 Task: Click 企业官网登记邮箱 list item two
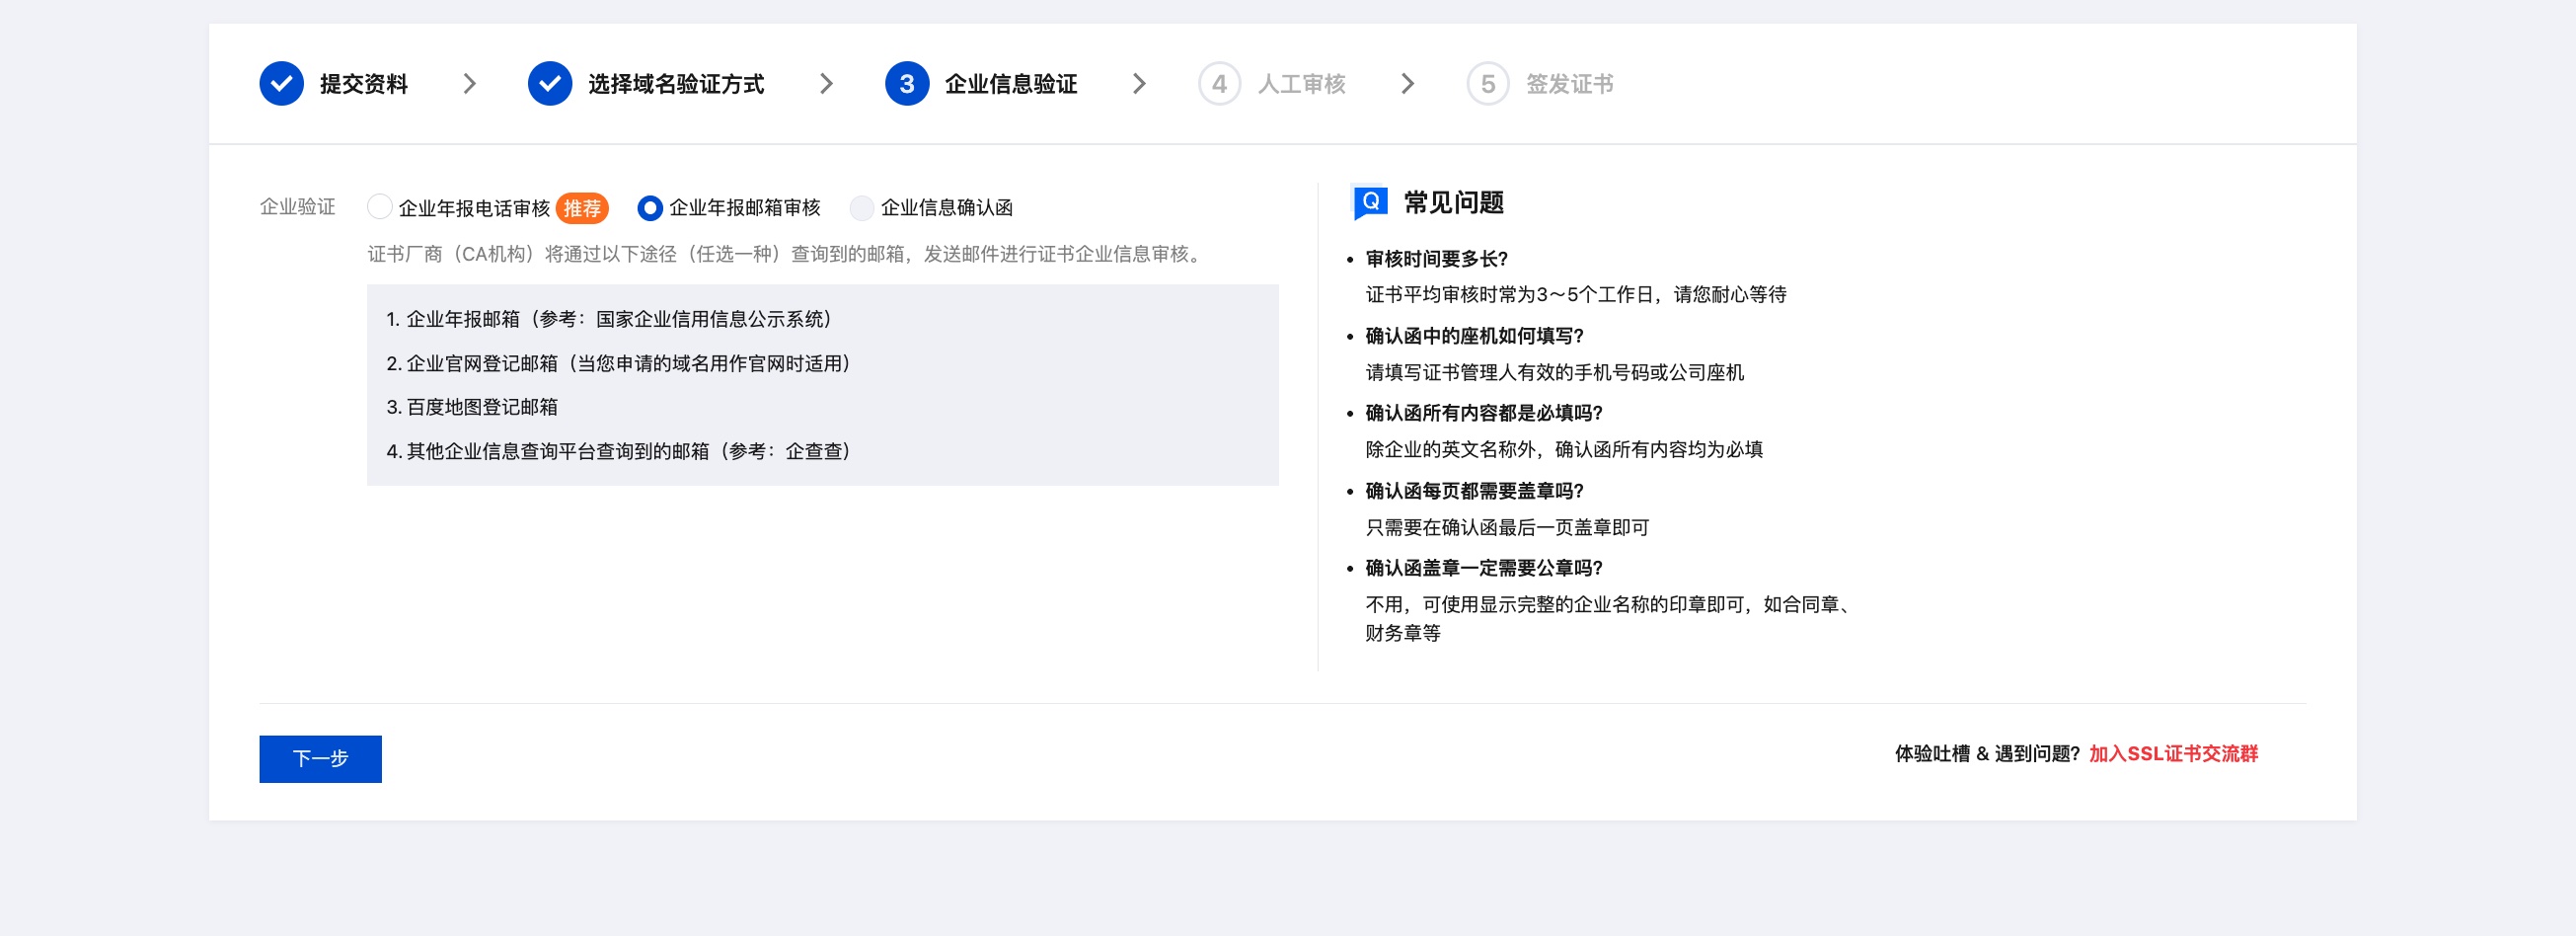click(619, 363)
